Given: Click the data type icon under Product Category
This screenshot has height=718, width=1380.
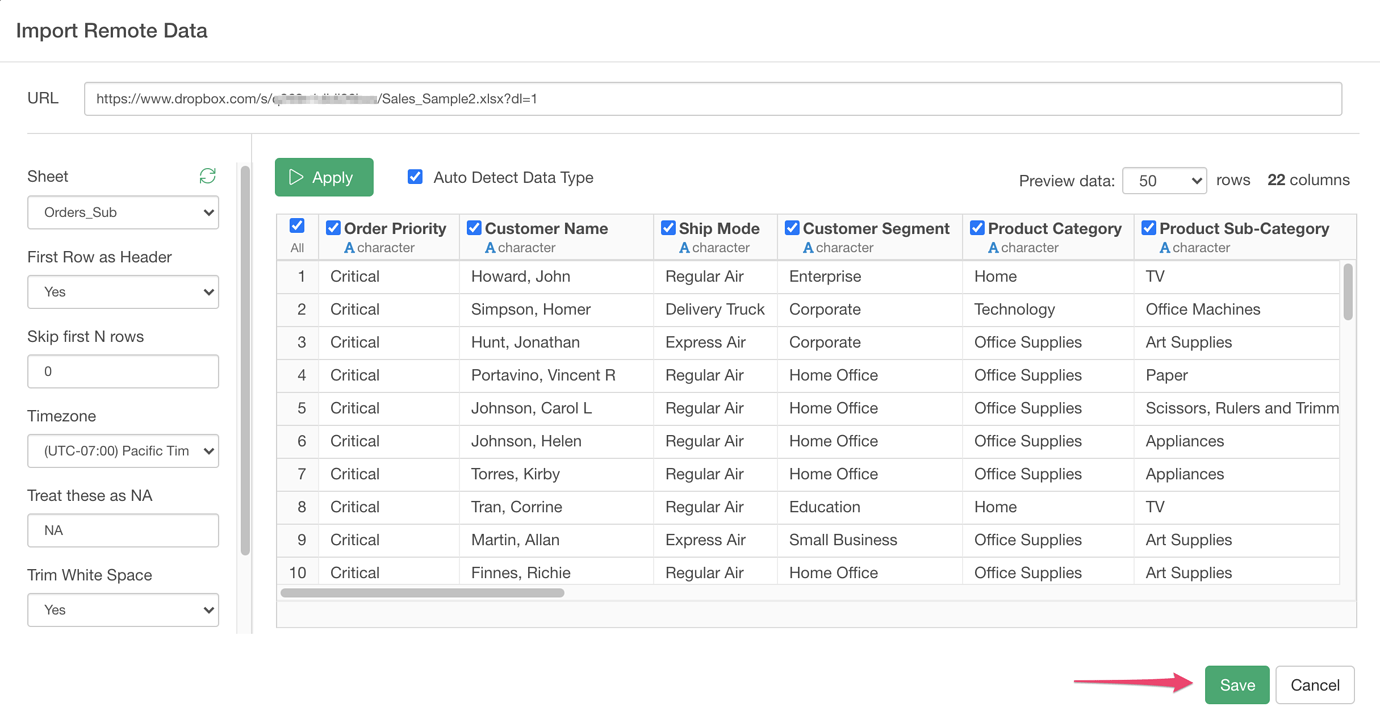Looking at the screenshot, I should (993, 248).
